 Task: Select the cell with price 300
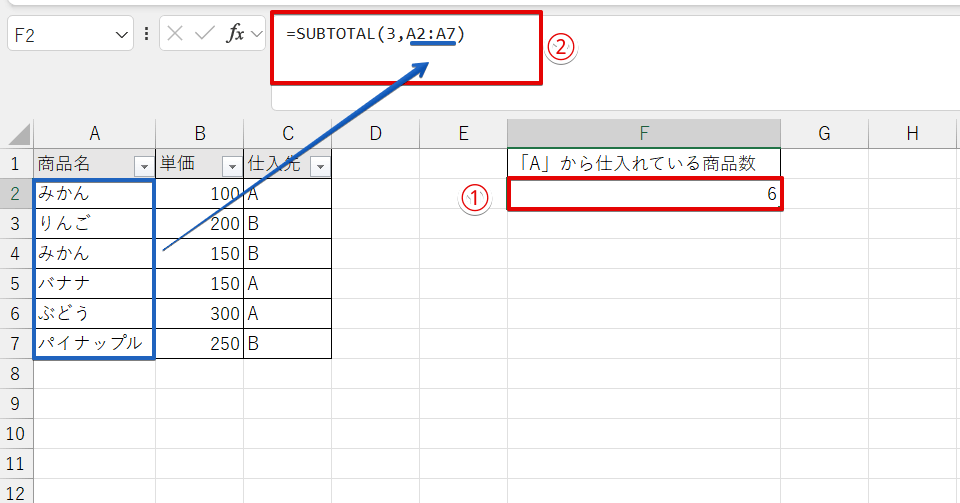click(x=199, y=314)
